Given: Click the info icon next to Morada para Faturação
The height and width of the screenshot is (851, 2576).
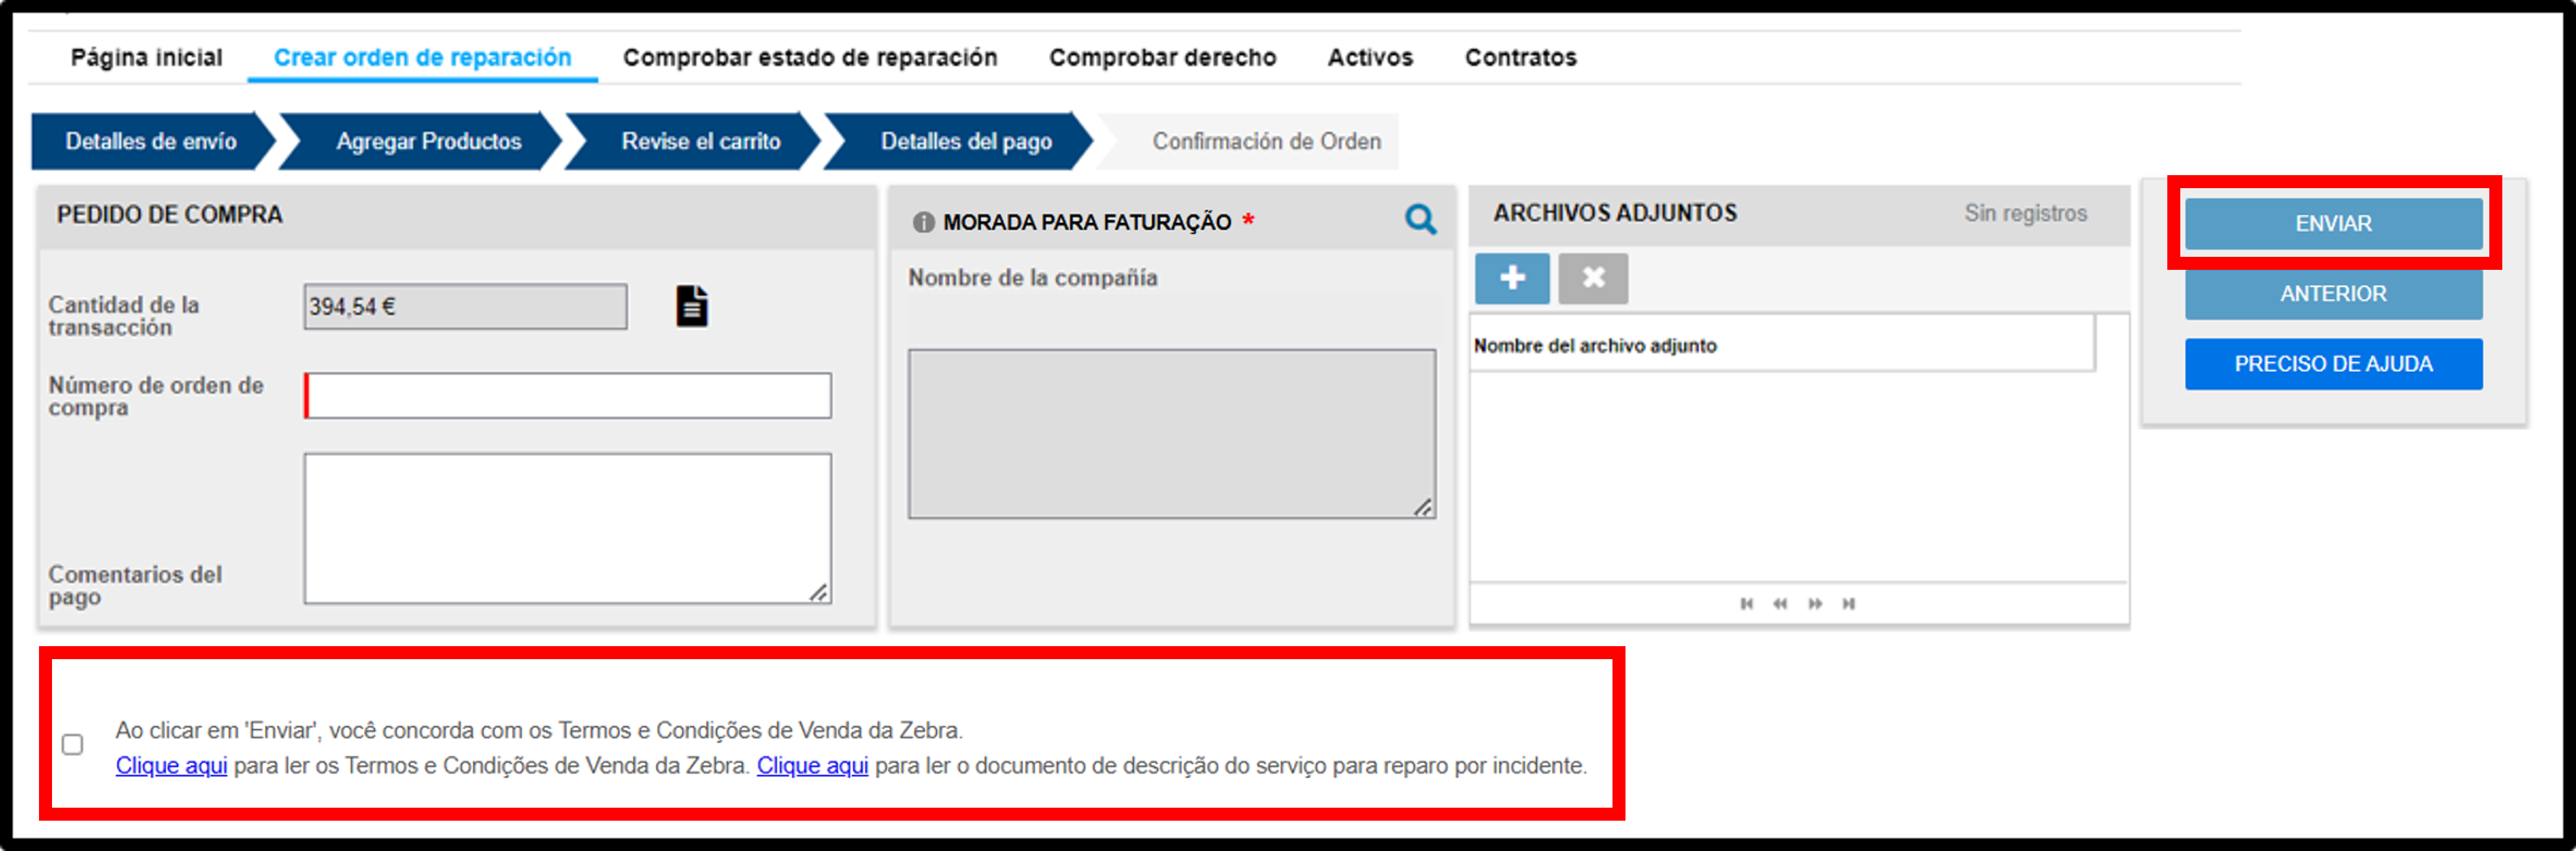Looking at the screenshot, I should point(923,222).
